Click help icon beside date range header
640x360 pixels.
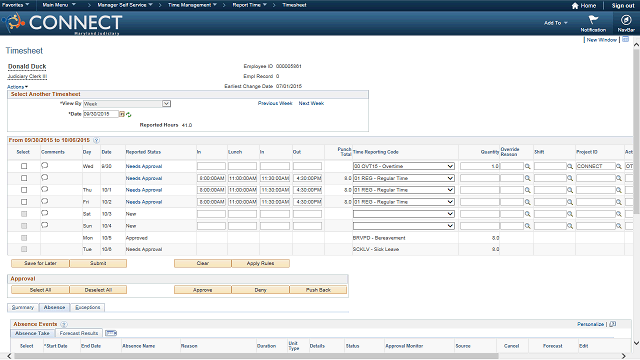pyautogui.click(x=96, y=140)
